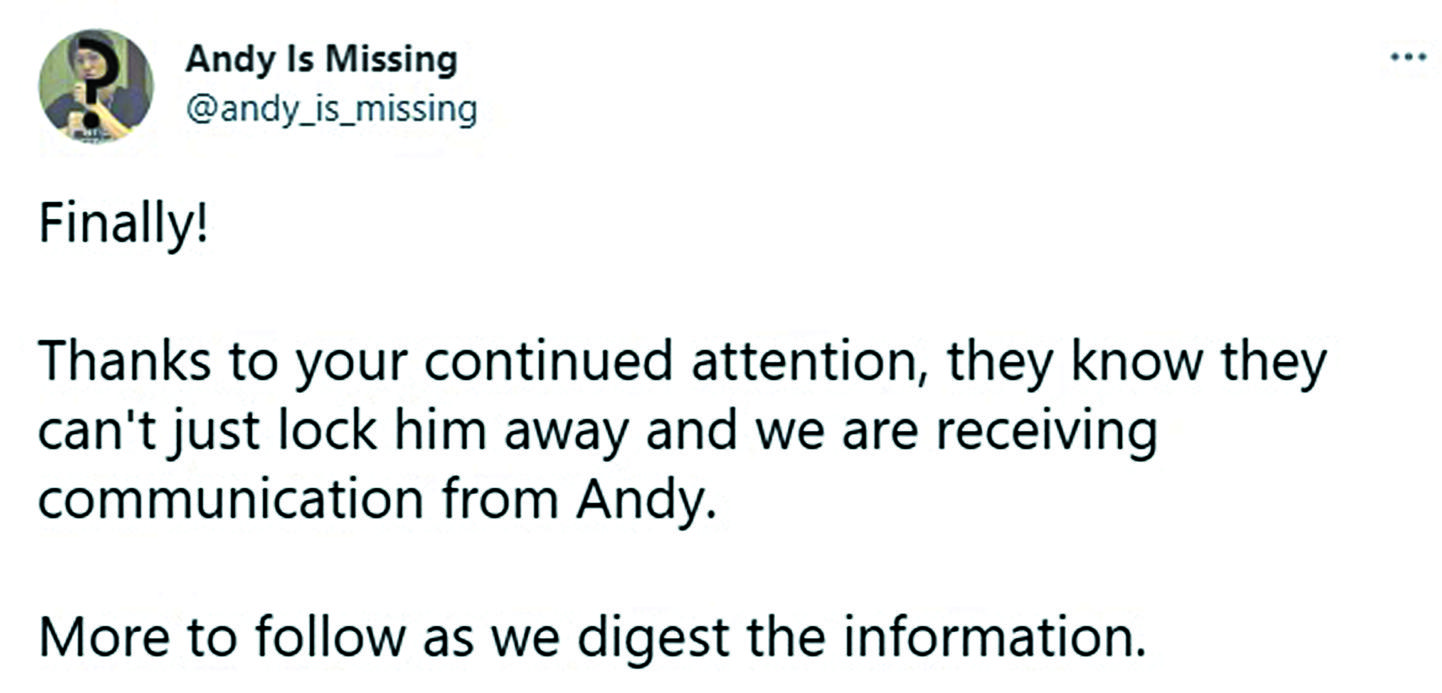Open the @andy_is_missing handle link
1442x693 pixels.
pos(331,109)
